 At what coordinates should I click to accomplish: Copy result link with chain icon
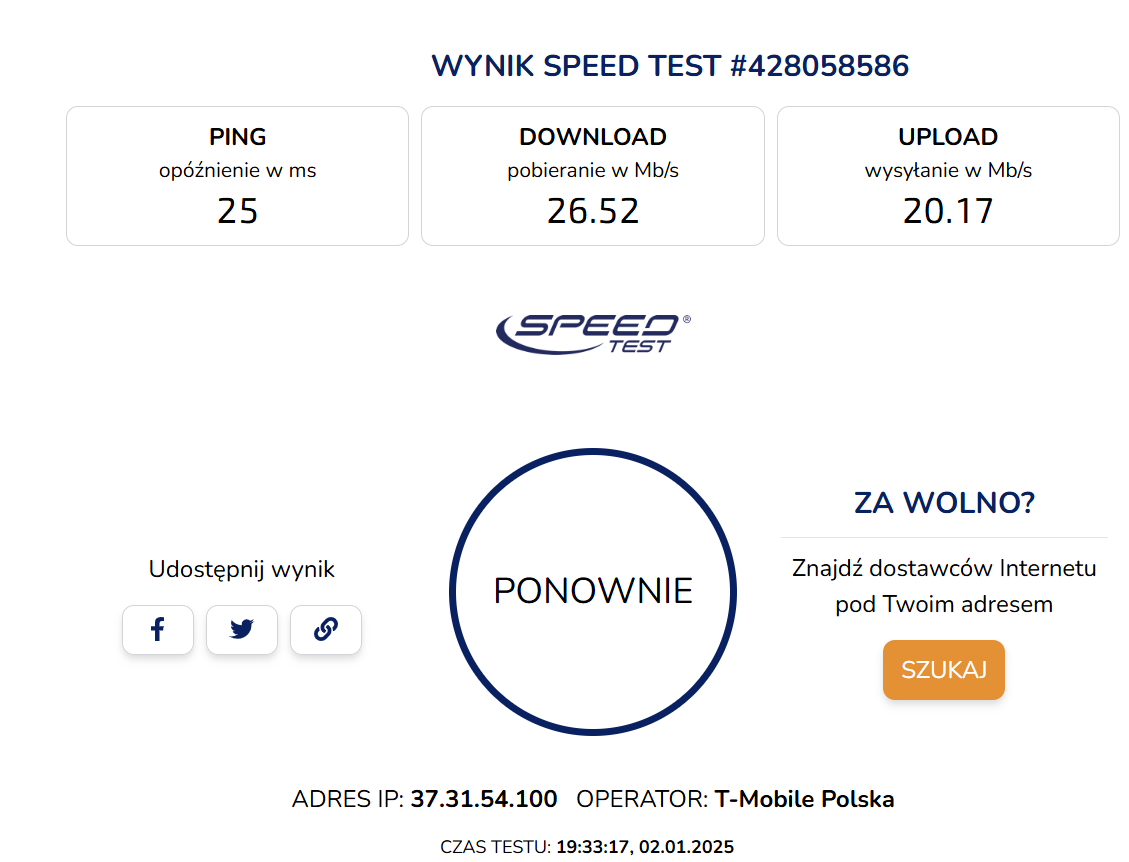coord(325,629)
